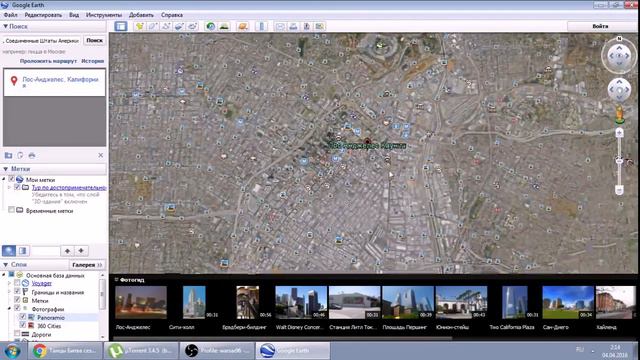View in Google Maps toolbar icon
This screenshot has height=360, width=640.
tap(320, 26)
